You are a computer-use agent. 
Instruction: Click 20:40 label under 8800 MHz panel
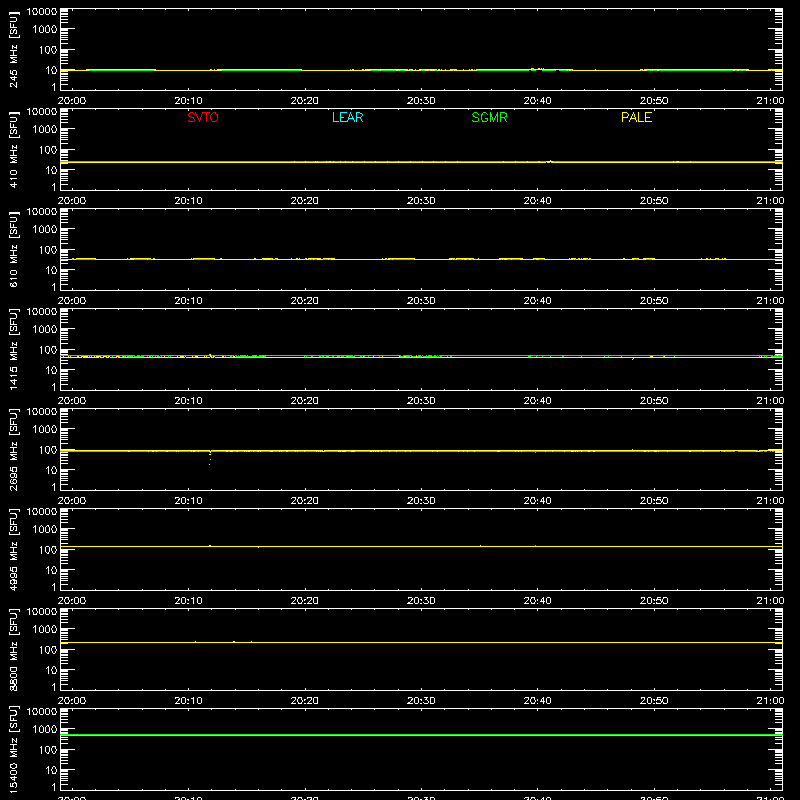point(537,701)
